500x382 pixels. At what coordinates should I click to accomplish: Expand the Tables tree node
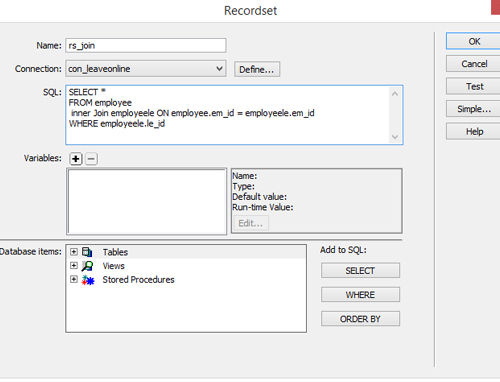tap(74, 252)
